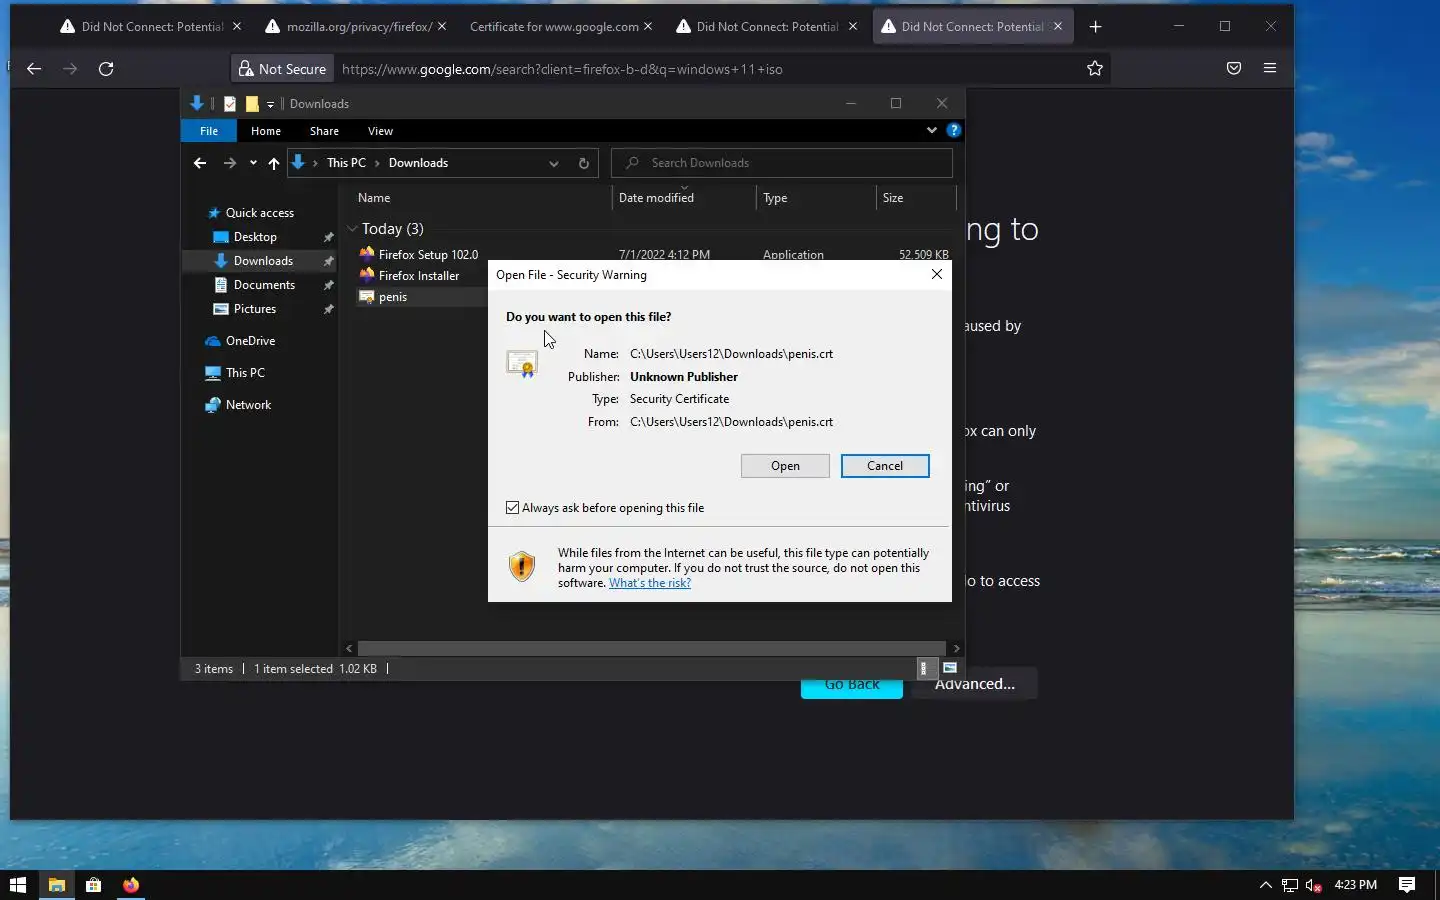Open Explorer View ribbon tab
The height and width of the screenshot is (900, 1440).
point(380,131)
